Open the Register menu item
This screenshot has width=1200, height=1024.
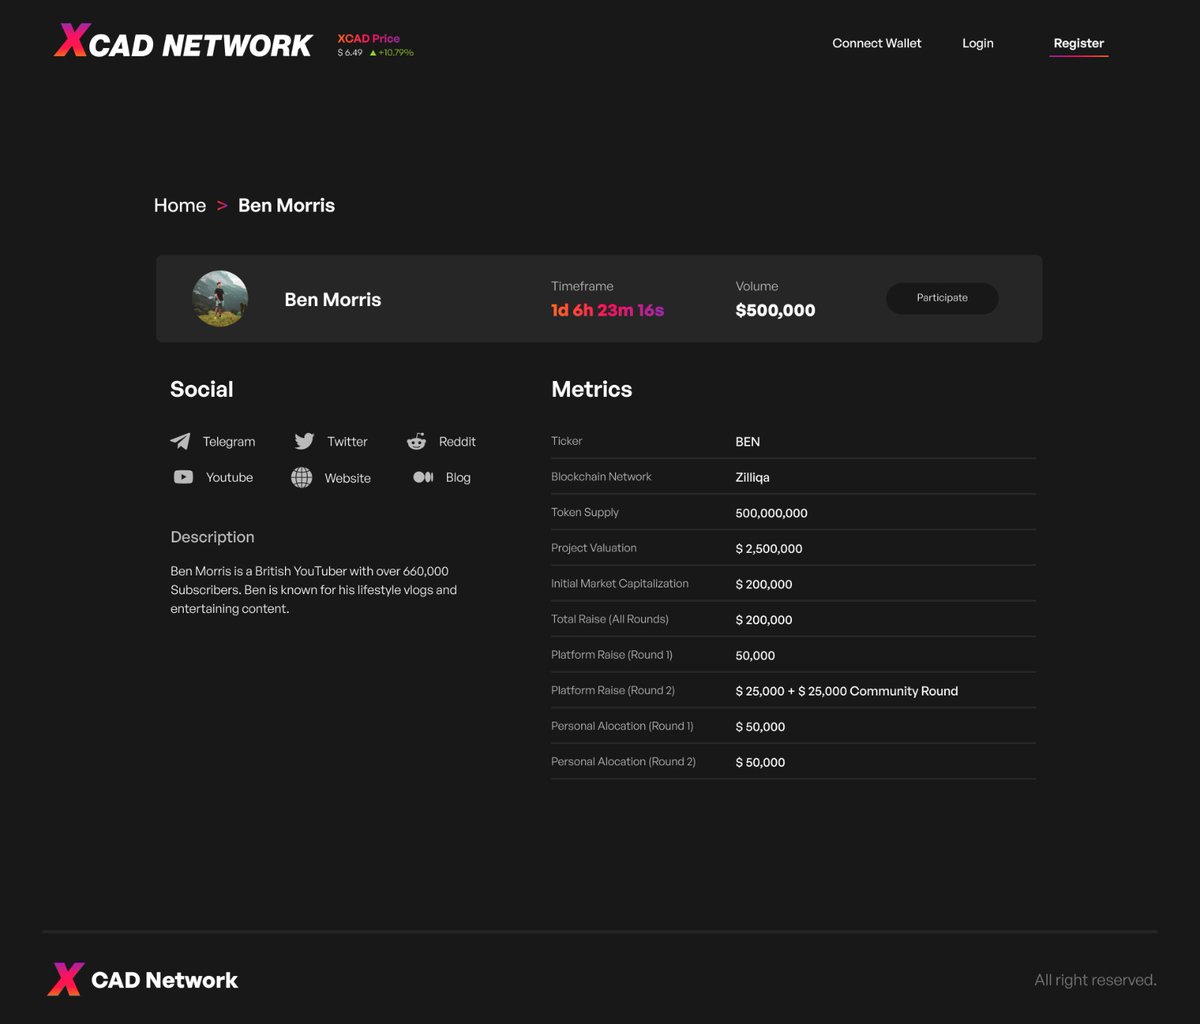[x=1079, y=43]
